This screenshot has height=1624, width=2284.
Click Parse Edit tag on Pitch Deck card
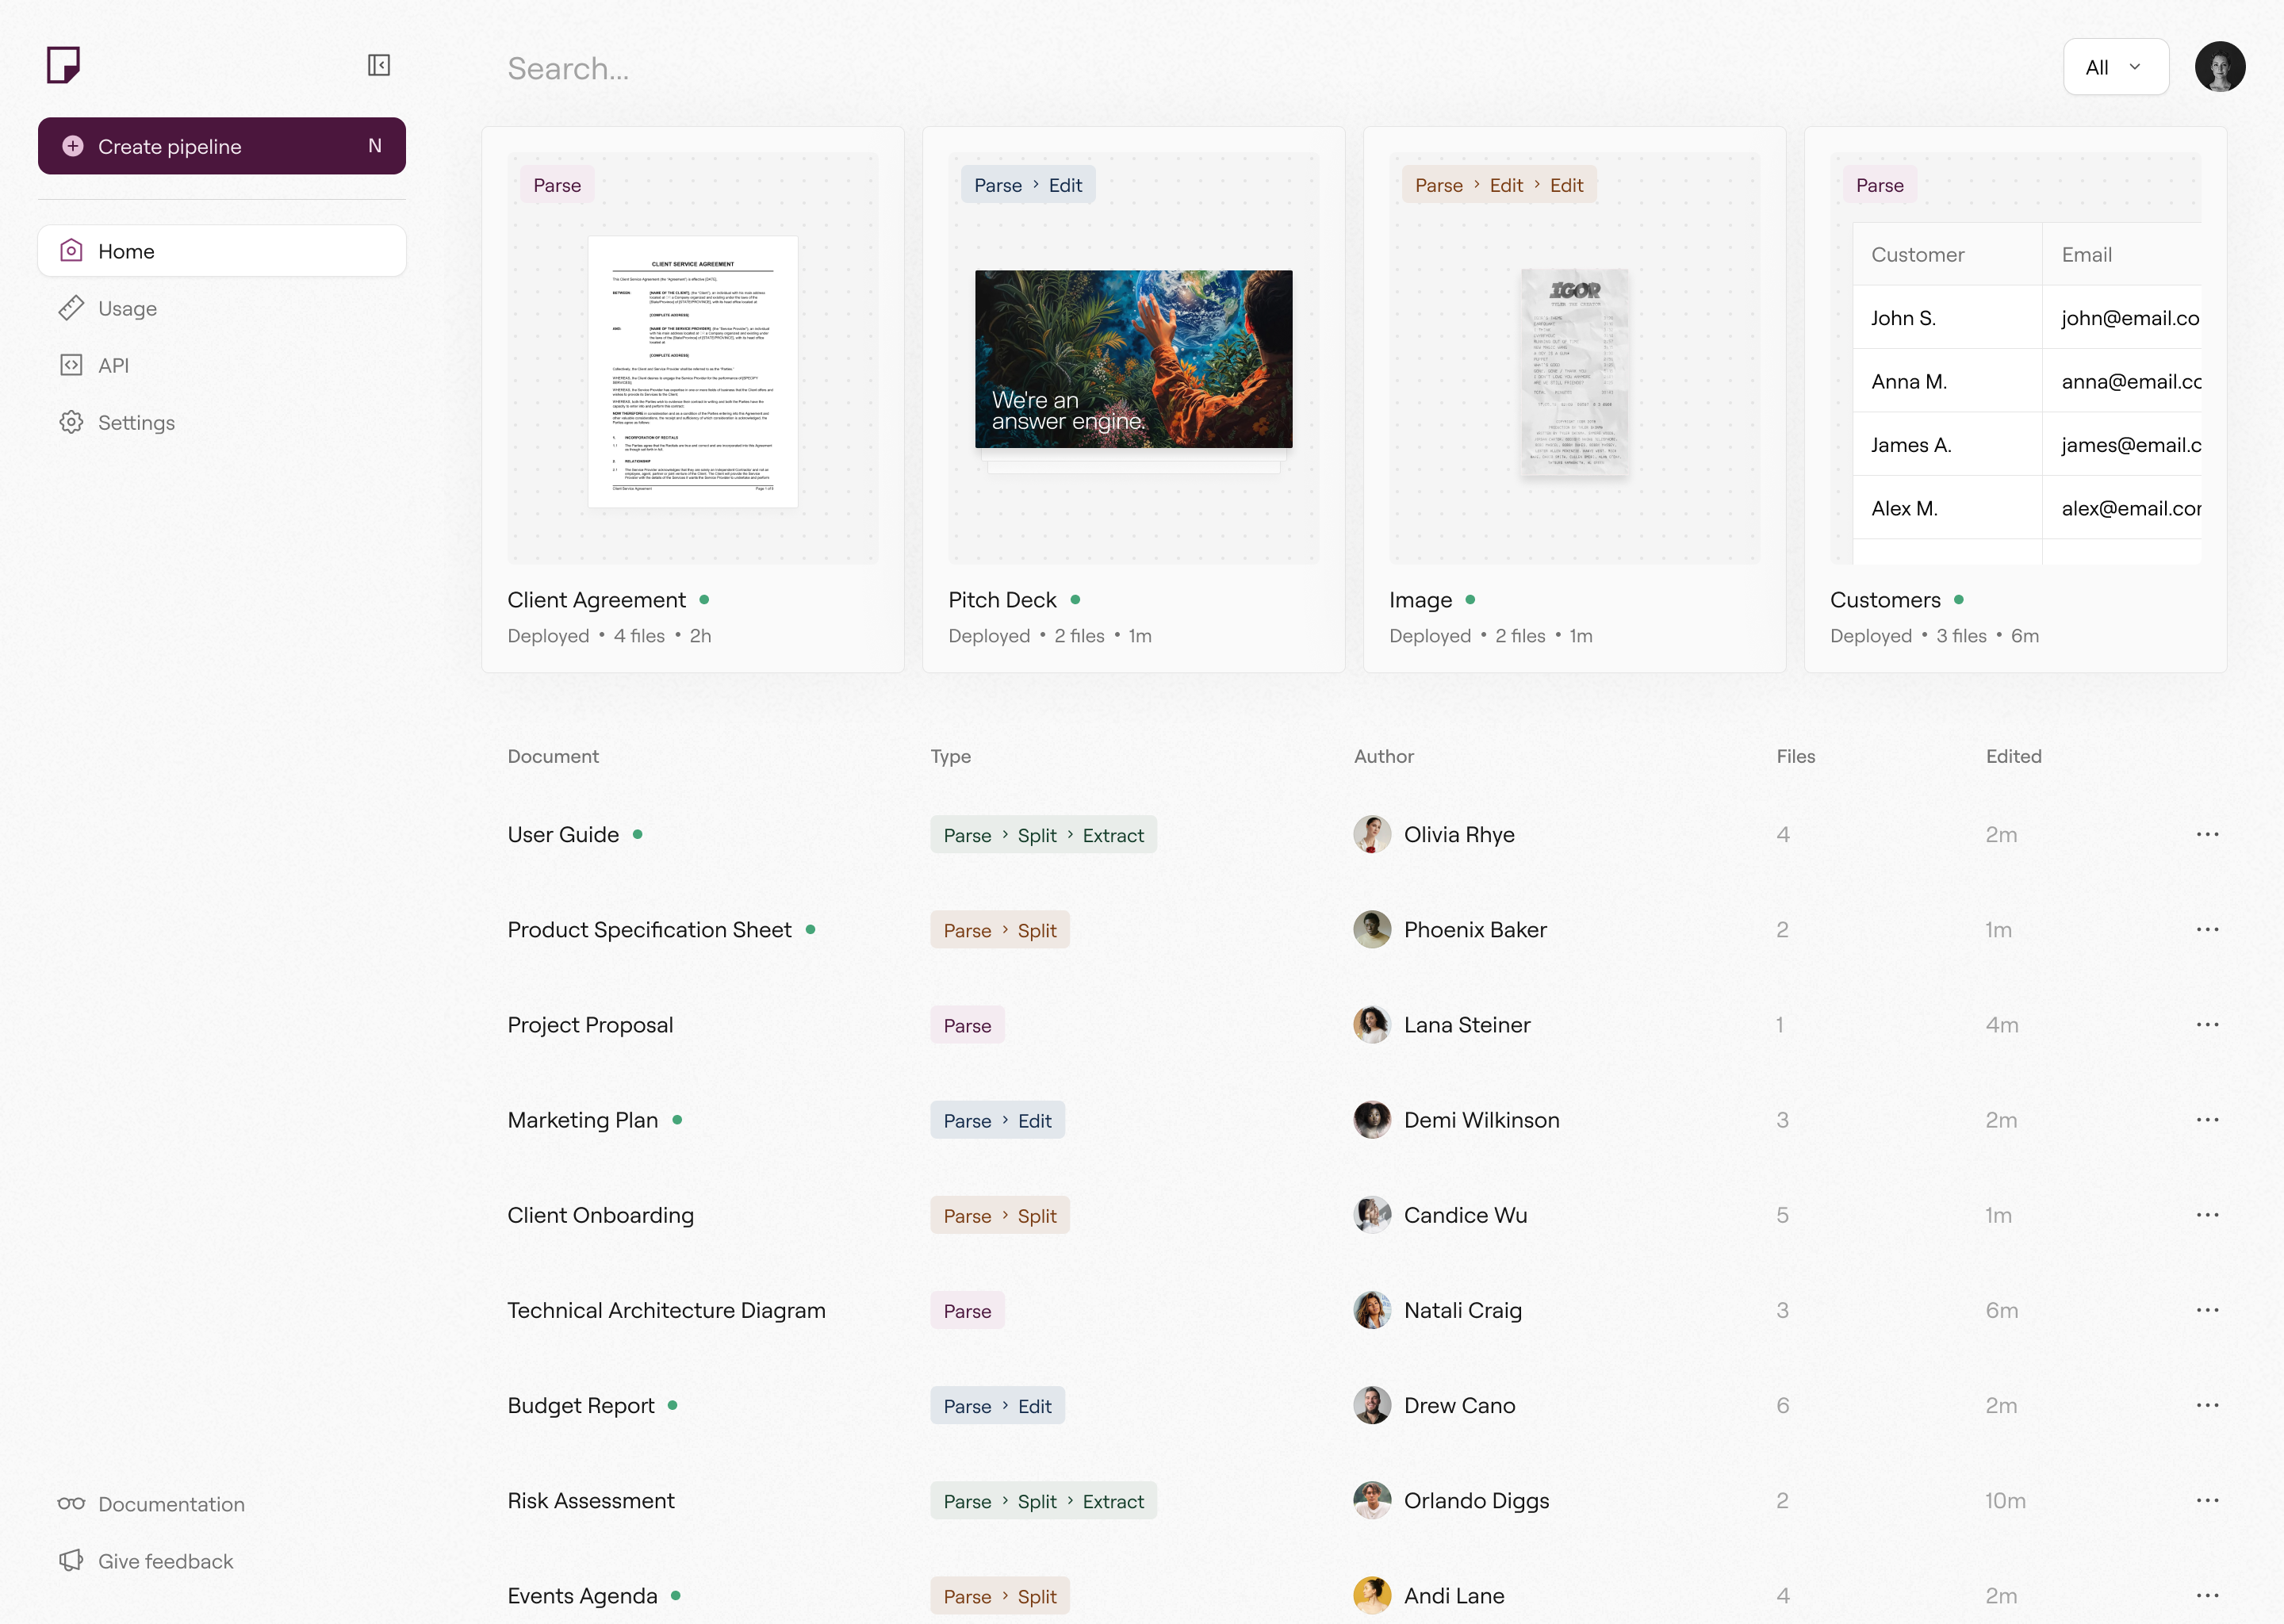tap(1028, 185)
